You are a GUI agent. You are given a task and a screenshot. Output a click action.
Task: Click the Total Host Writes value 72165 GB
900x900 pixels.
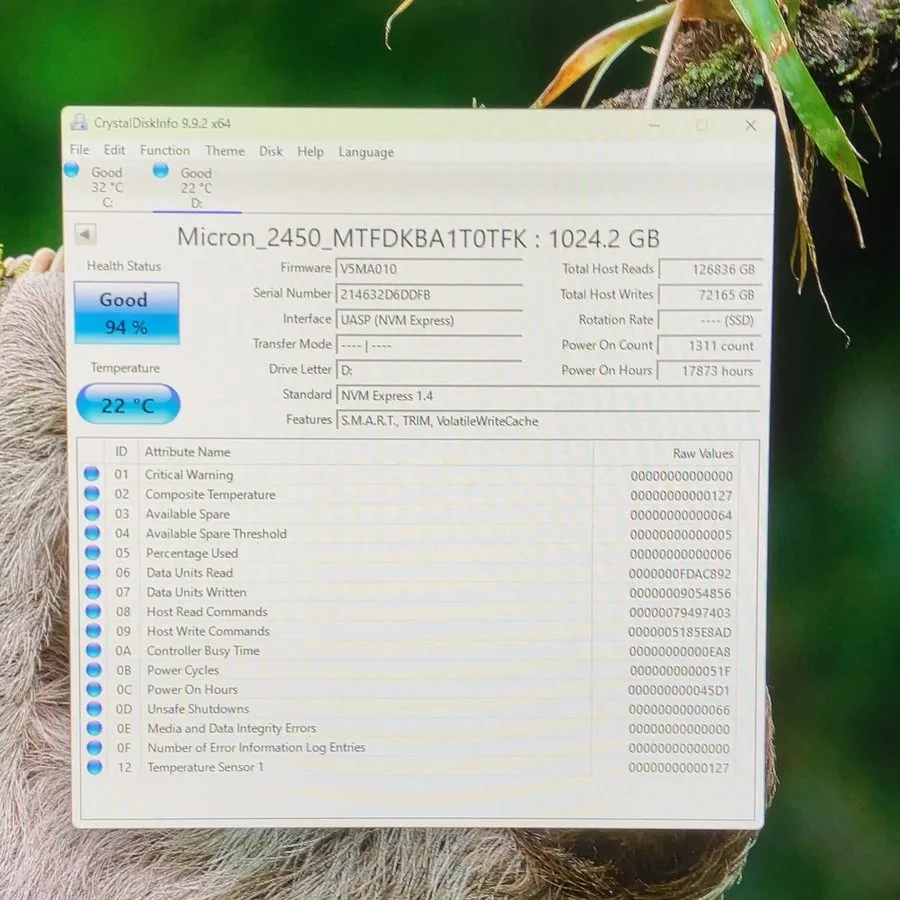(x=710, y=295)
